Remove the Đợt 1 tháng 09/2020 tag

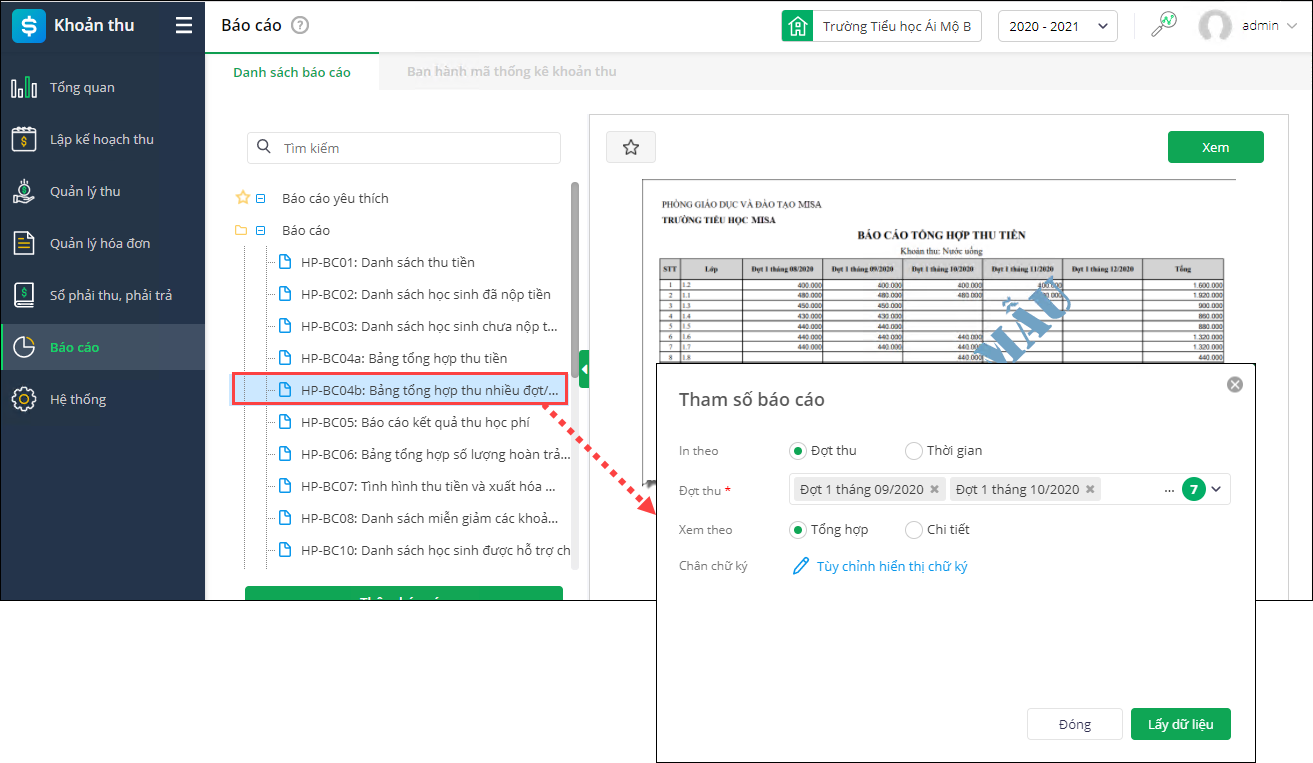pyautogui.click(x=934, y=490)
